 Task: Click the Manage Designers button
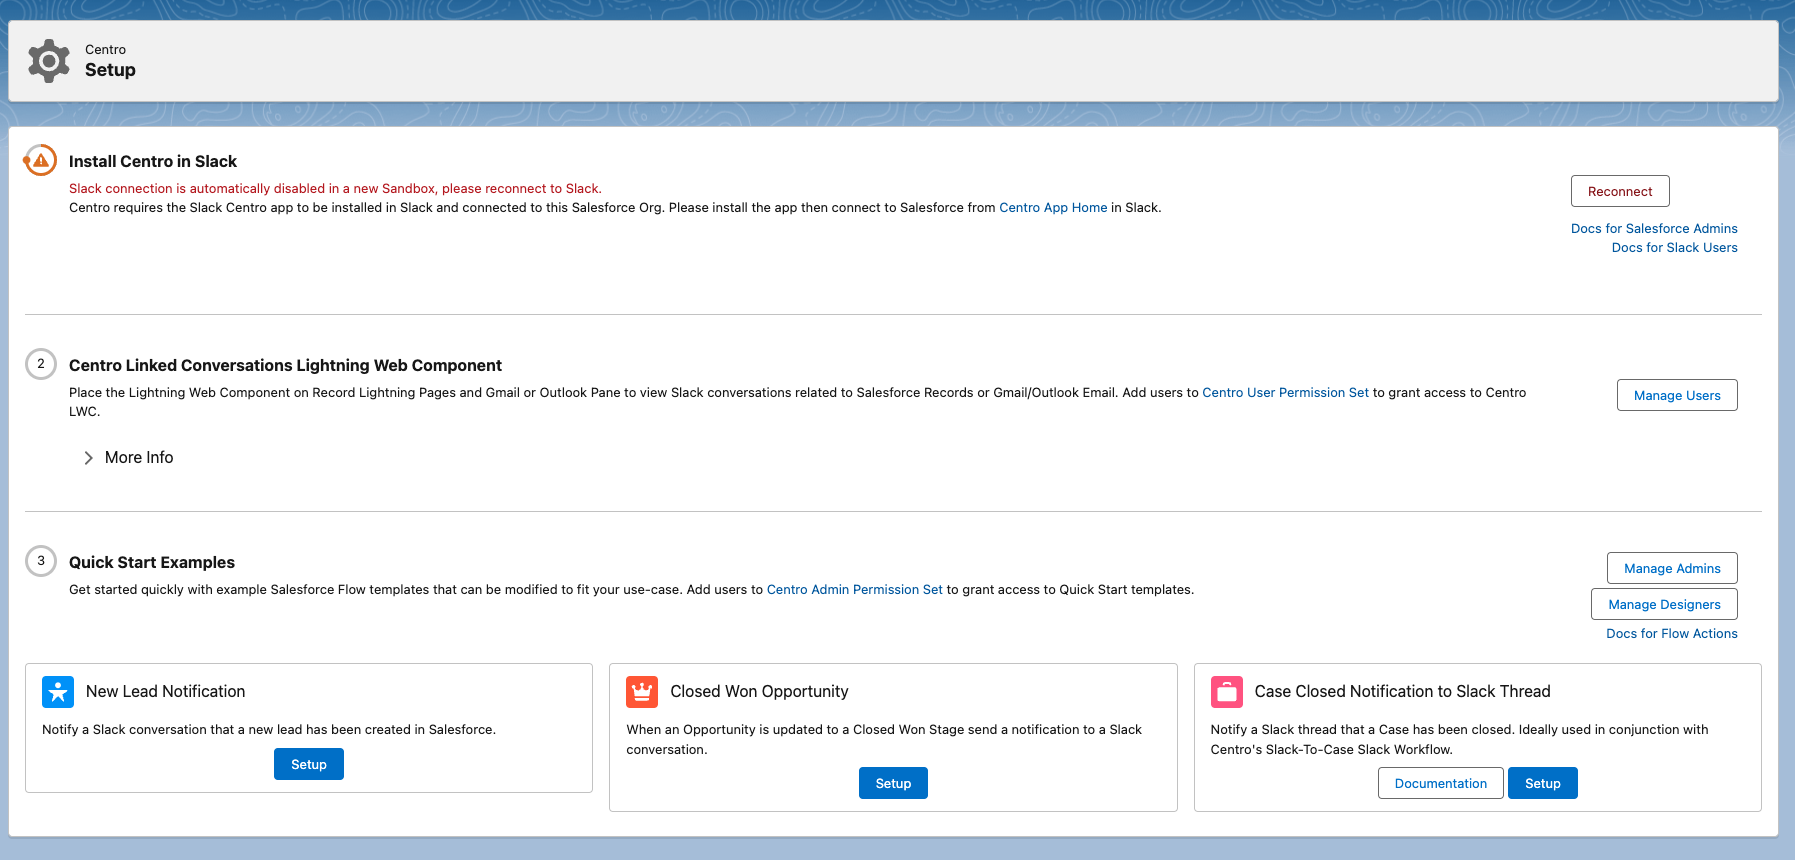point(1664,604)
